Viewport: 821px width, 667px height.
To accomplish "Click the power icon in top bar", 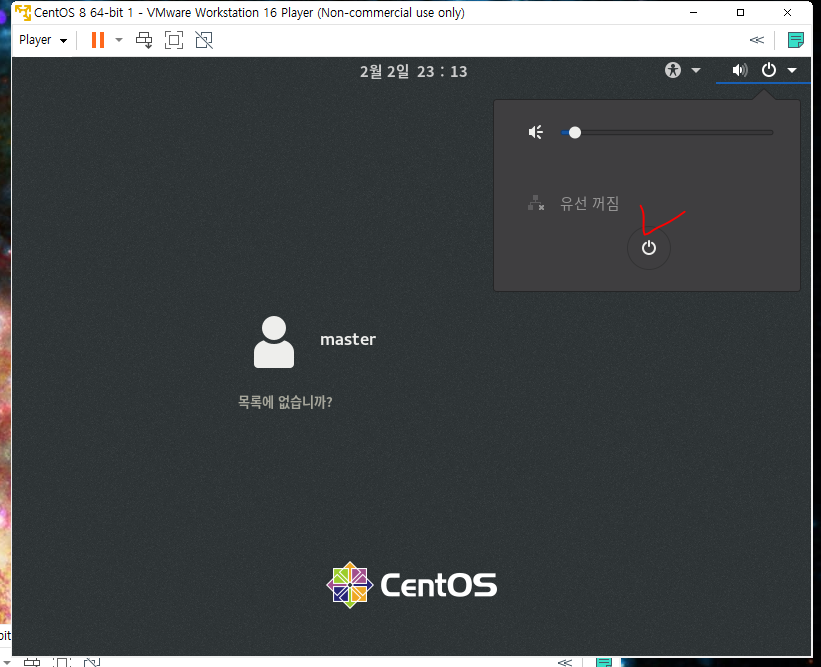I will (769, 70).
